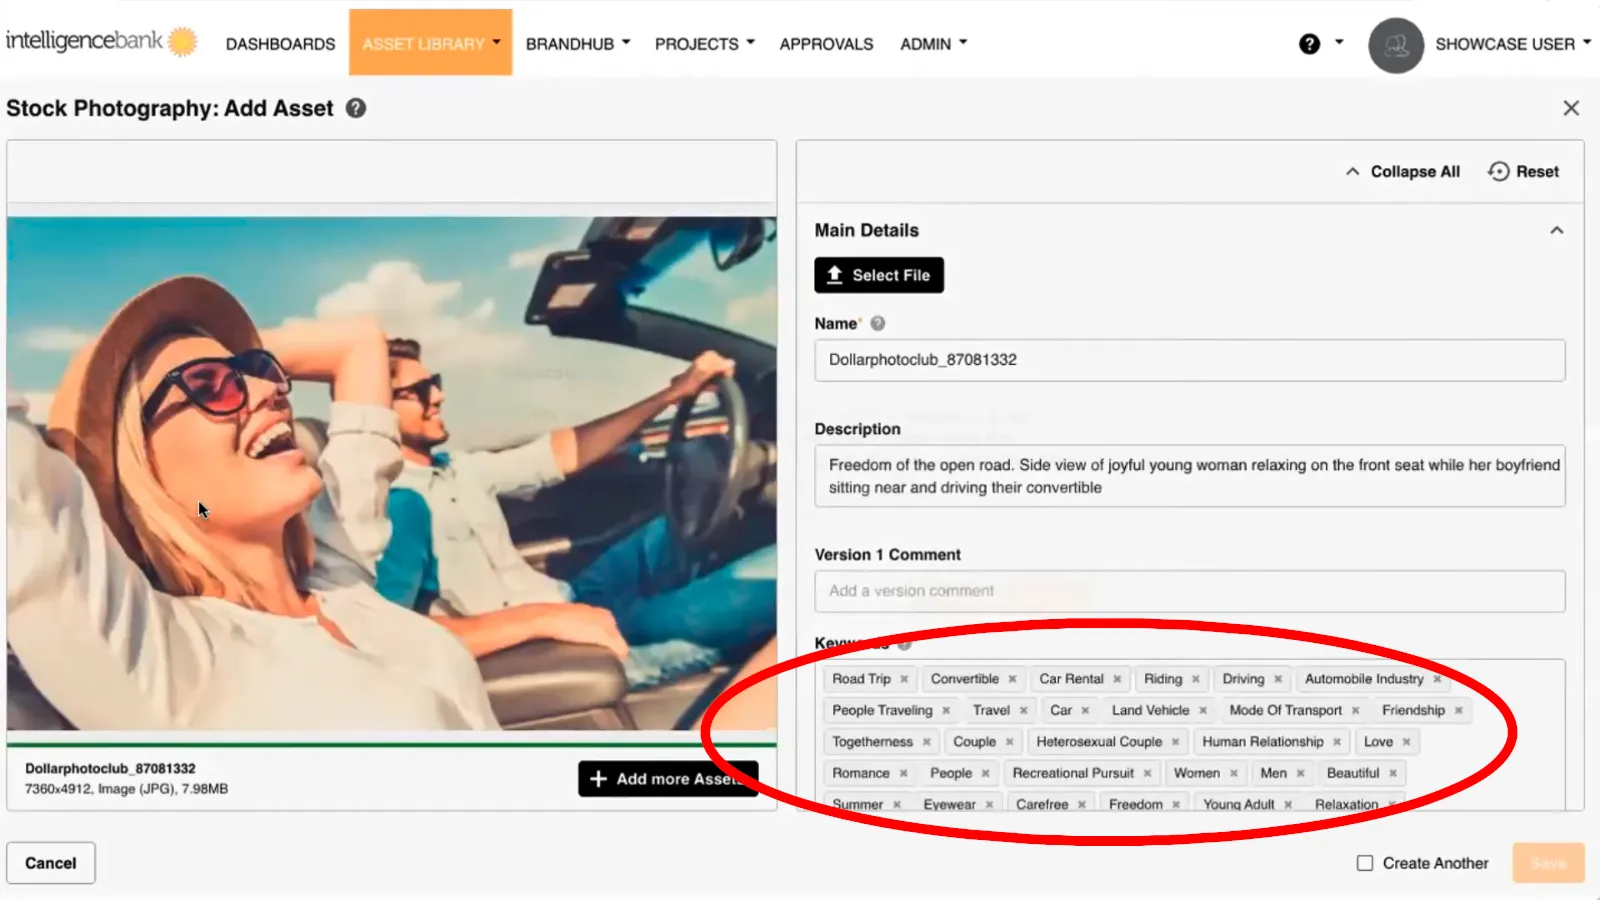Open the BrandHub dropdown menu

click(578, 44)
